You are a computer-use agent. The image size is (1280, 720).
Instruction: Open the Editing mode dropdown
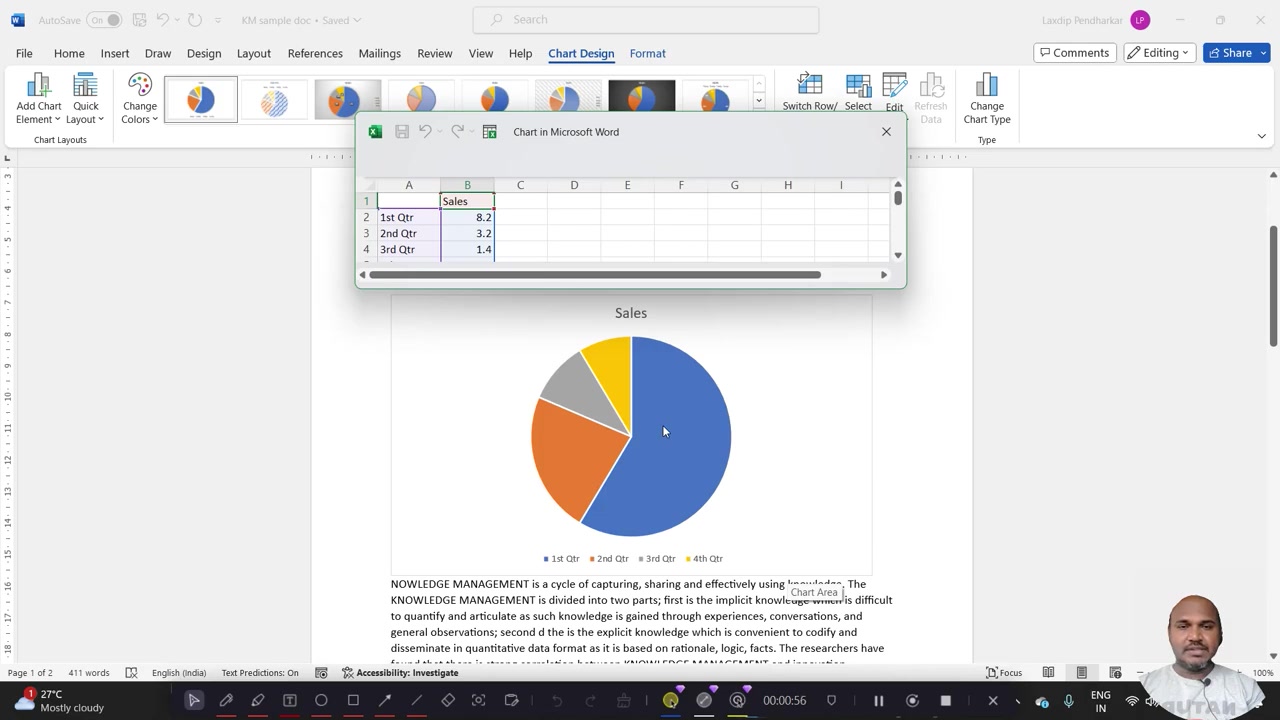pyautogui.click(x=1159, y=52)
